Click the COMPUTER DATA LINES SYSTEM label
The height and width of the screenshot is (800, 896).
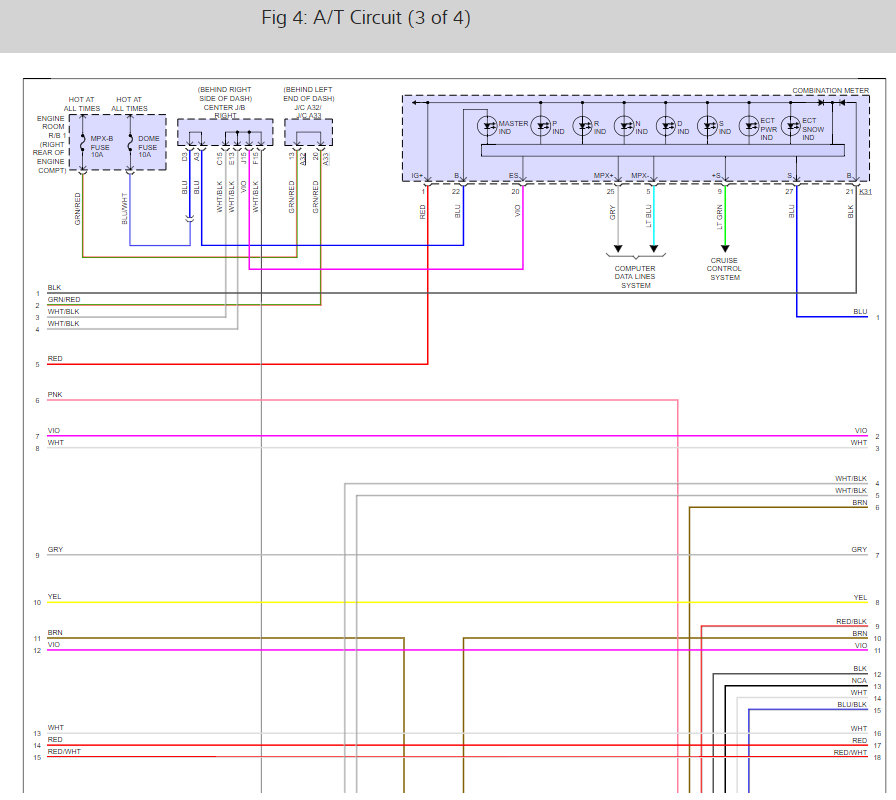(635, 277)
